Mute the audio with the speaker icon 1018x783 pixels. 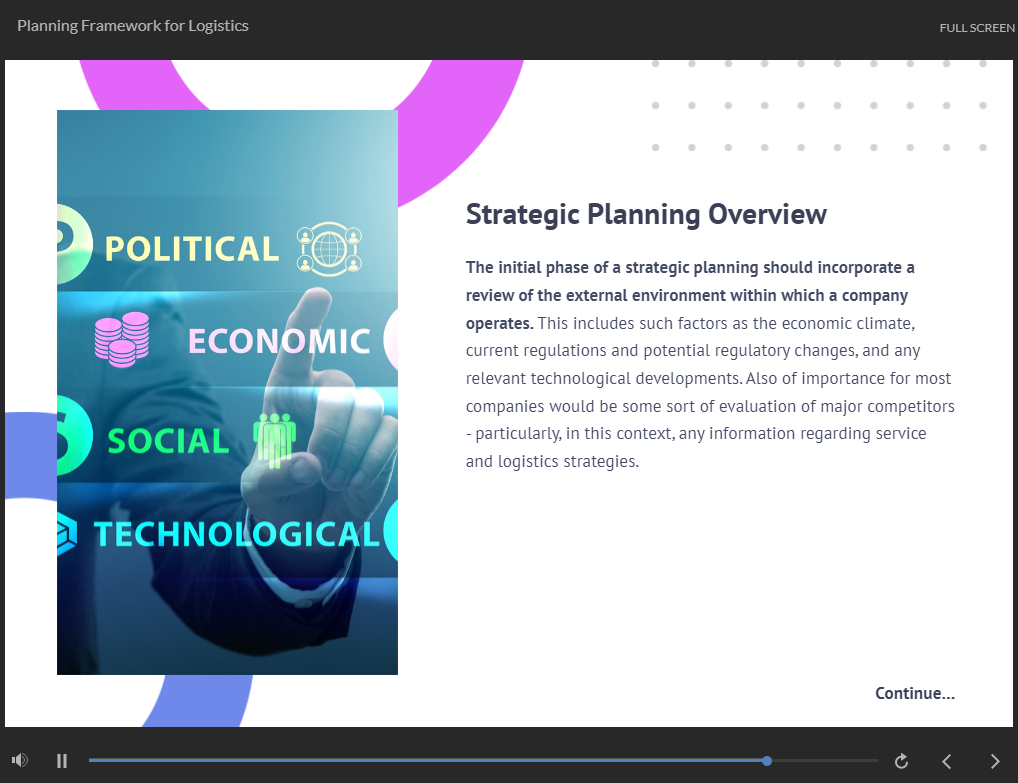coord(20,761)
